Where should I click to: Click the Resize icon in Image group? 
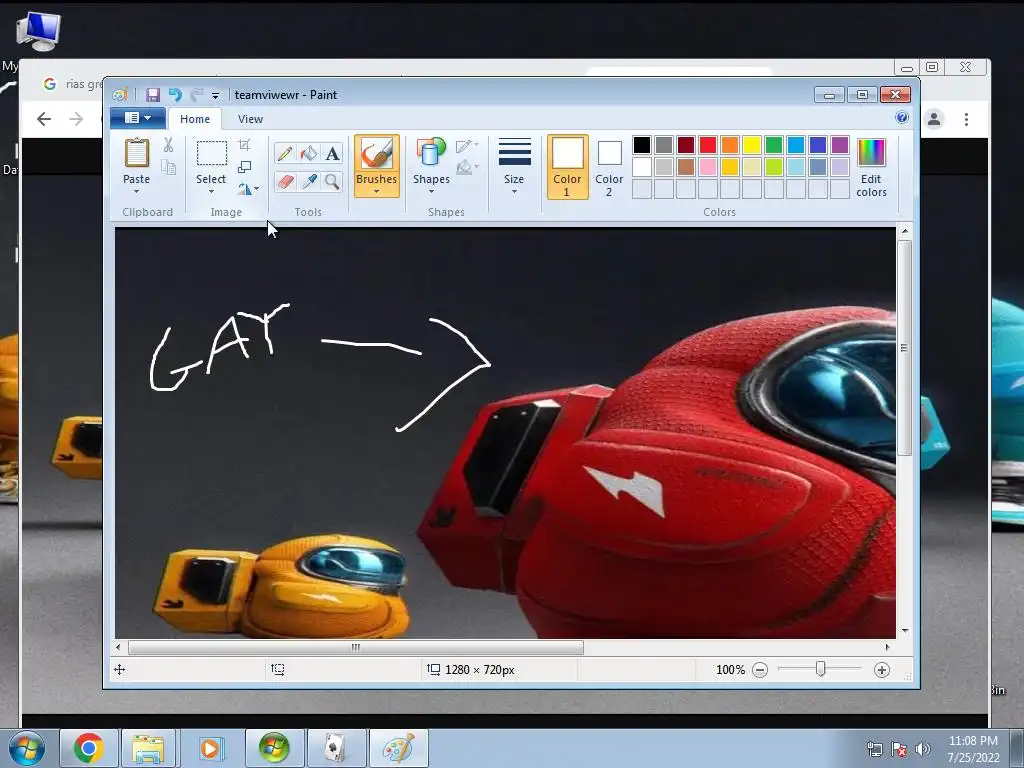244,167
